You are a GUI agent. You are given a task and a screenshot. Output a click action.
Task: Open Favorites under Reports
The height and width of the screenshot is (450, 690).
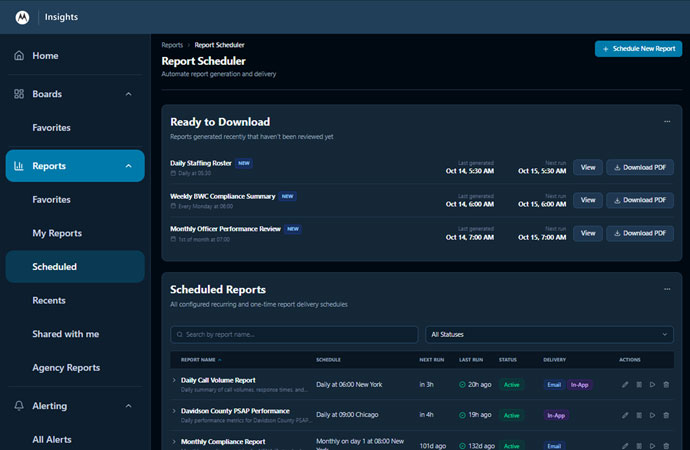pyautogui.click(x=51, y=200)
